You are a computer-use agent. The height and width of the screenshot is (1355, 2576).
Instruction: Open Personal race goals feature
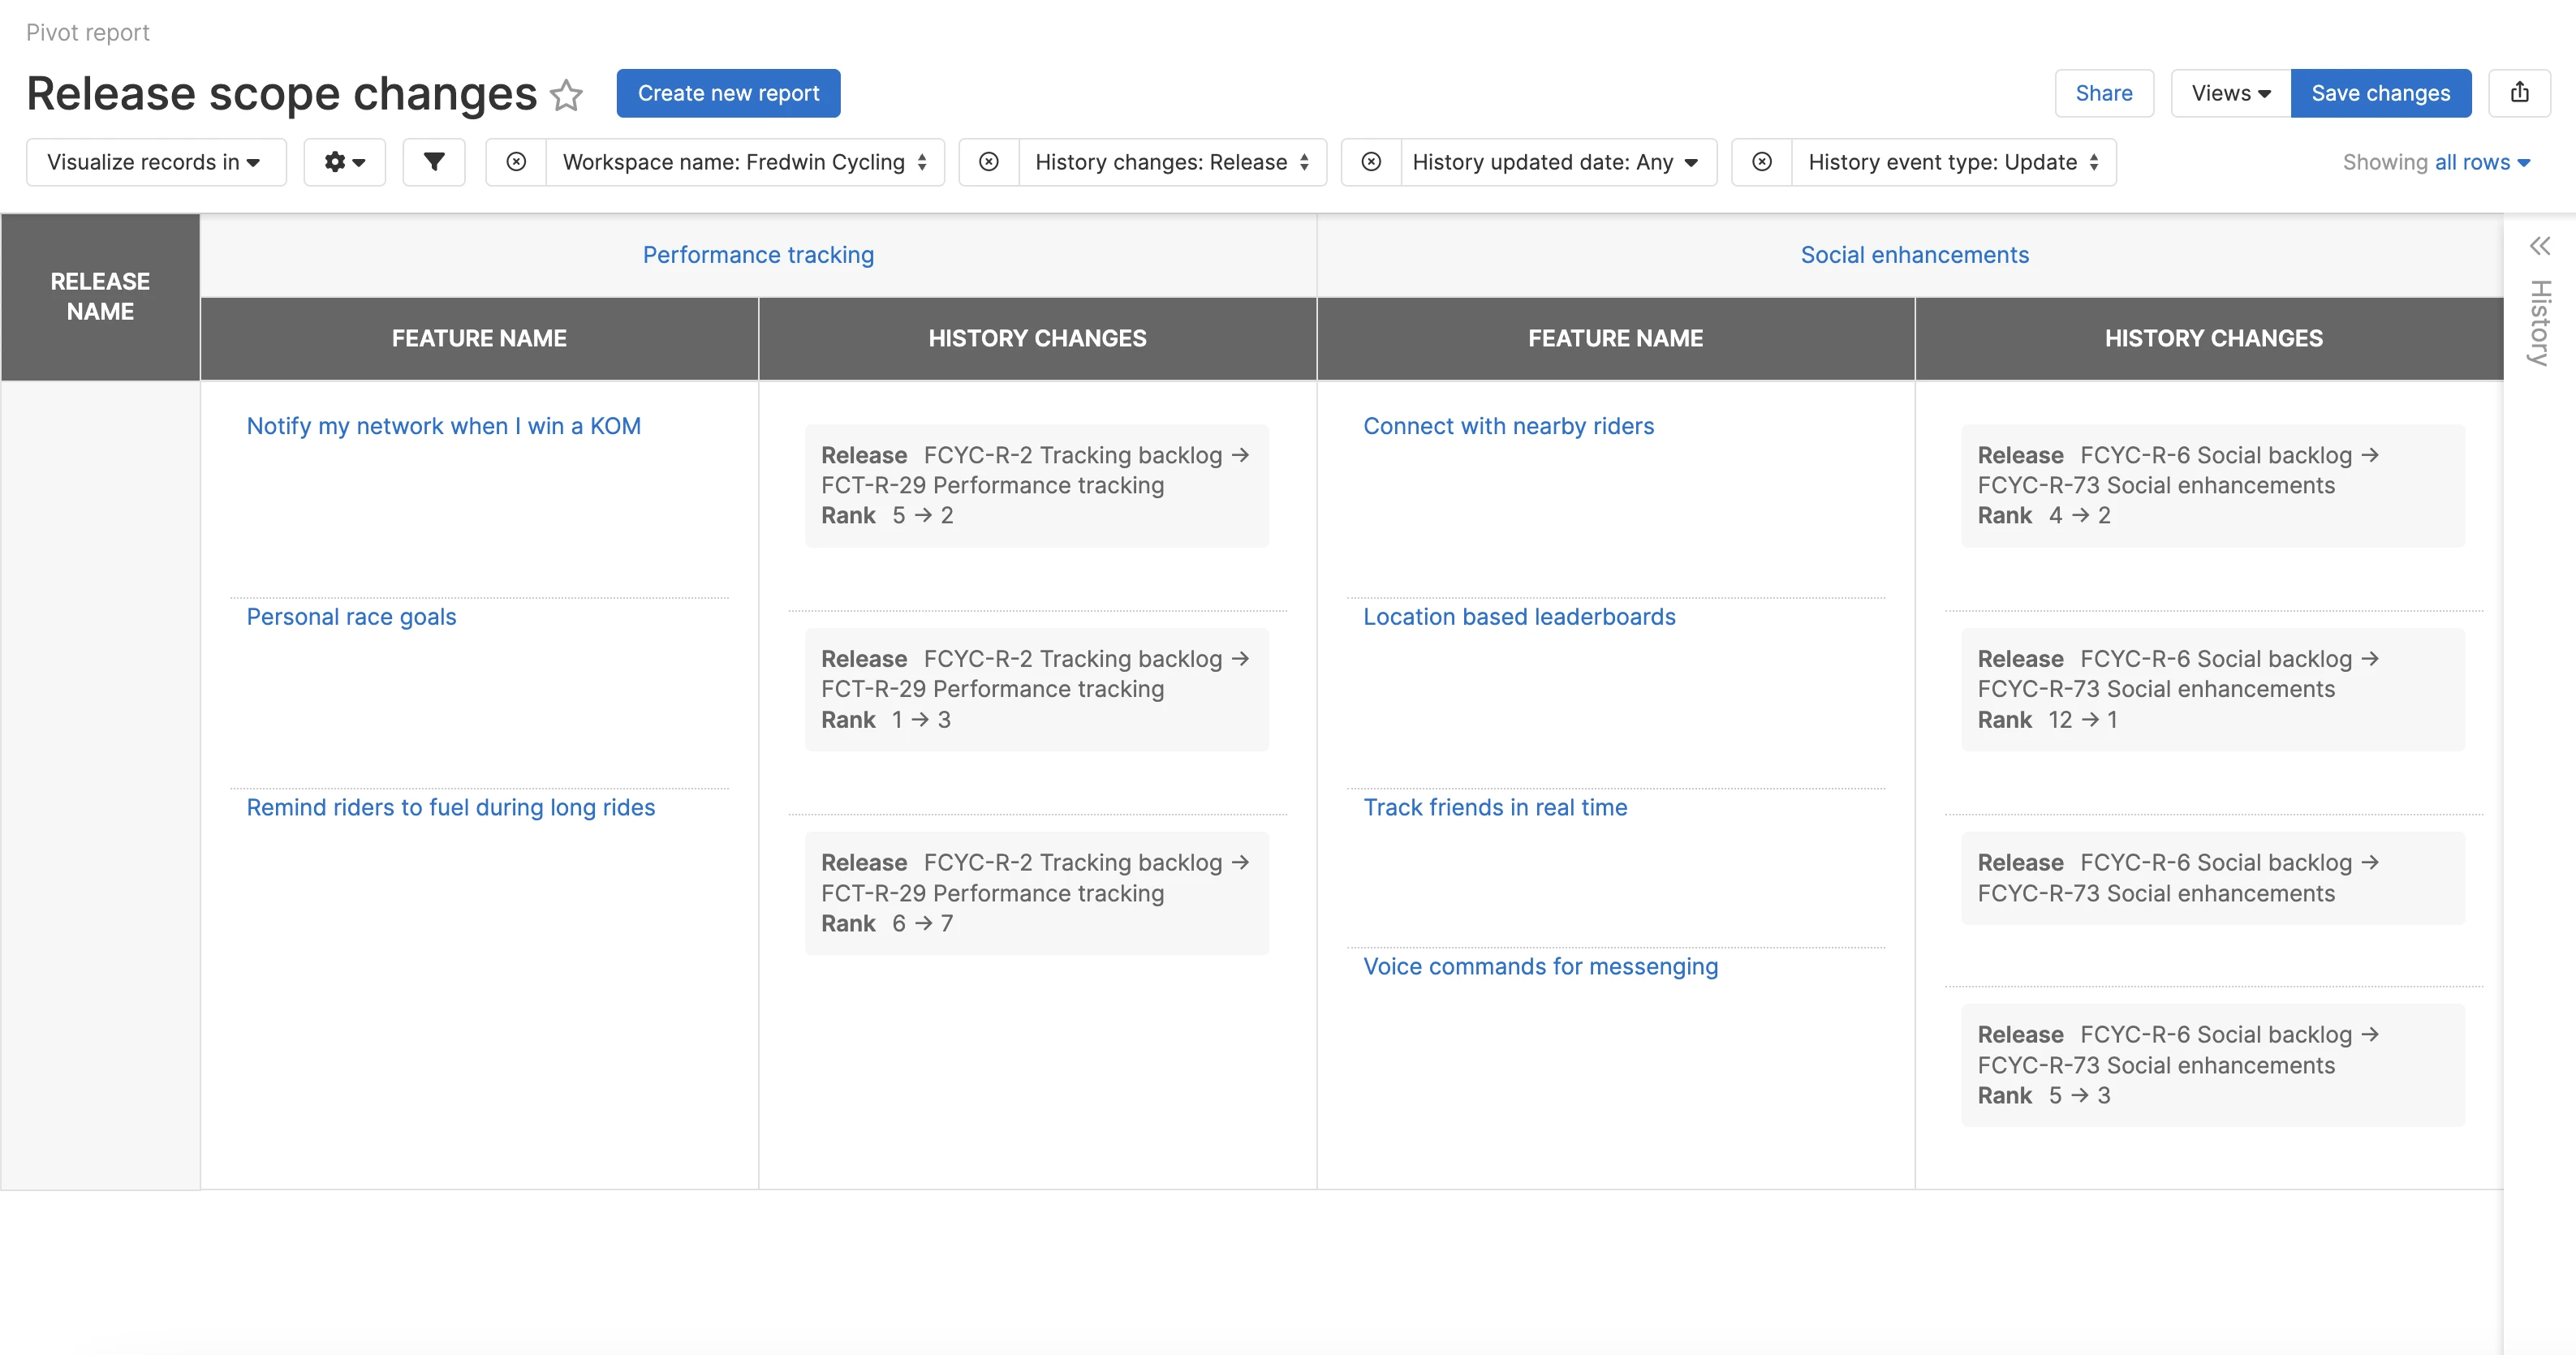tap(351, 617)
